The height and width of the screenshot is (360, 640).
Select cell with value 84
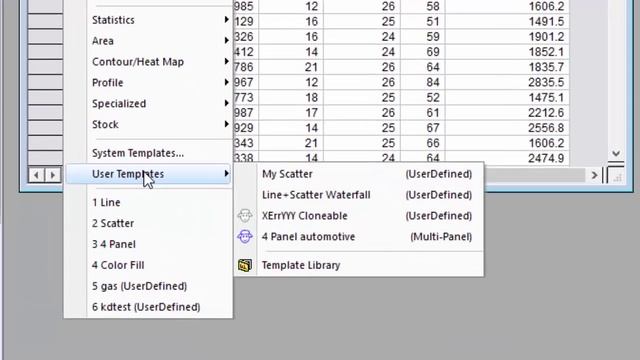(423, 82)
